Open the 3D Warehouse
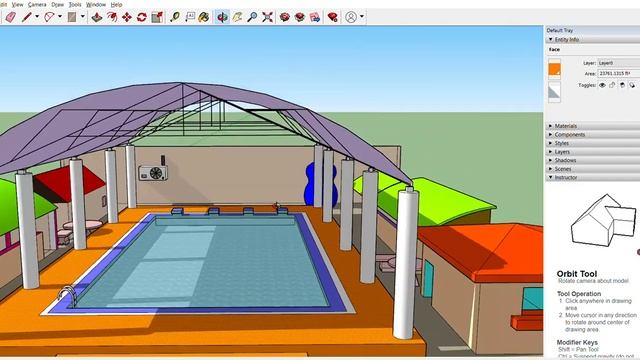The image size is (640, 360). pyautogui.click(x=285, y=17)
